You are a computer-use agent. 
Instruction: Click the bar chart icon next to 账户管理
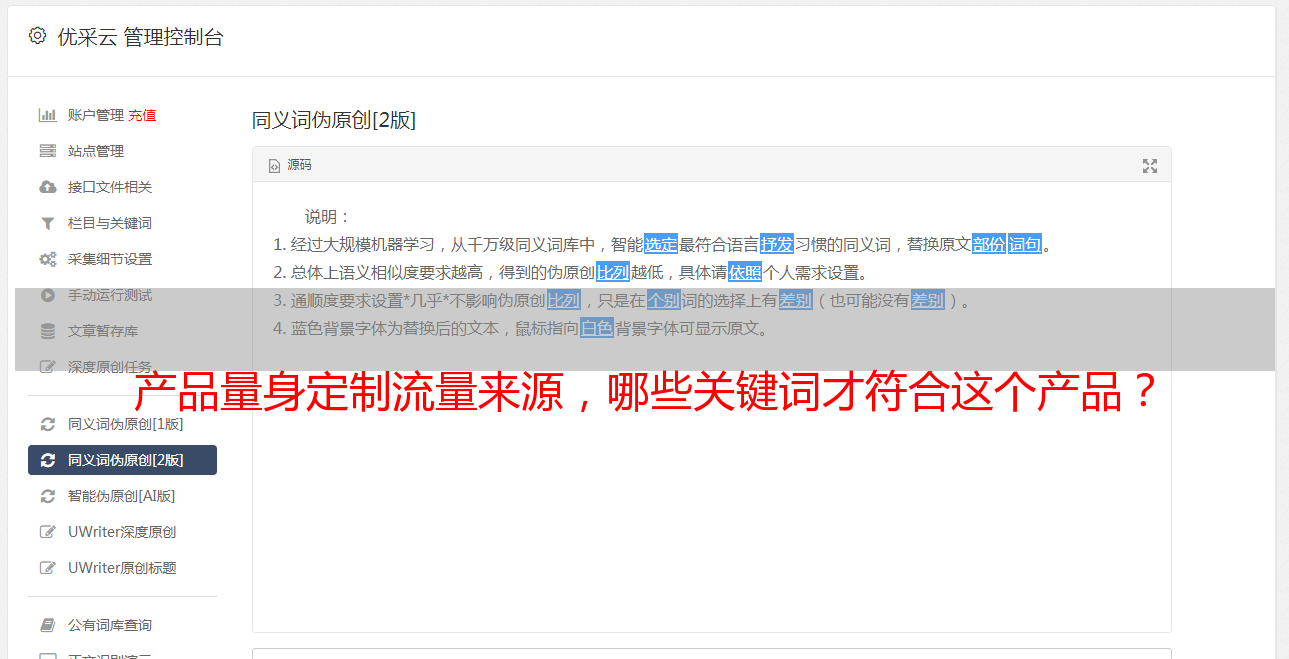tap(47, 115)
